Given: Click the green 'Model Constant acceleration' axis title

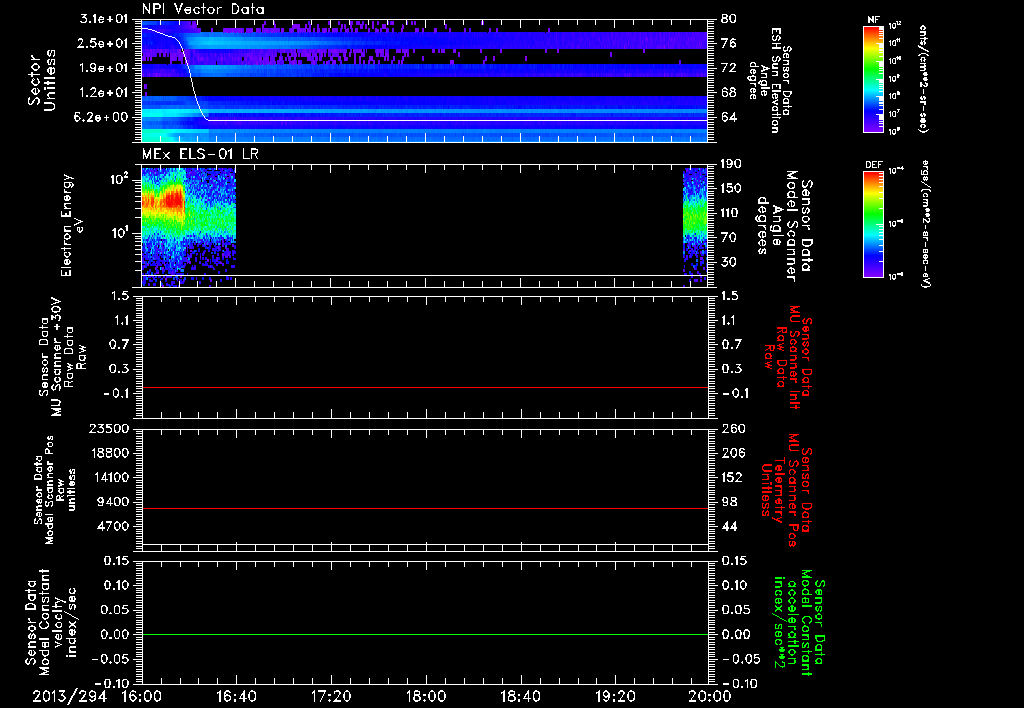Looking at the screenshot, I should pos(799,622).
